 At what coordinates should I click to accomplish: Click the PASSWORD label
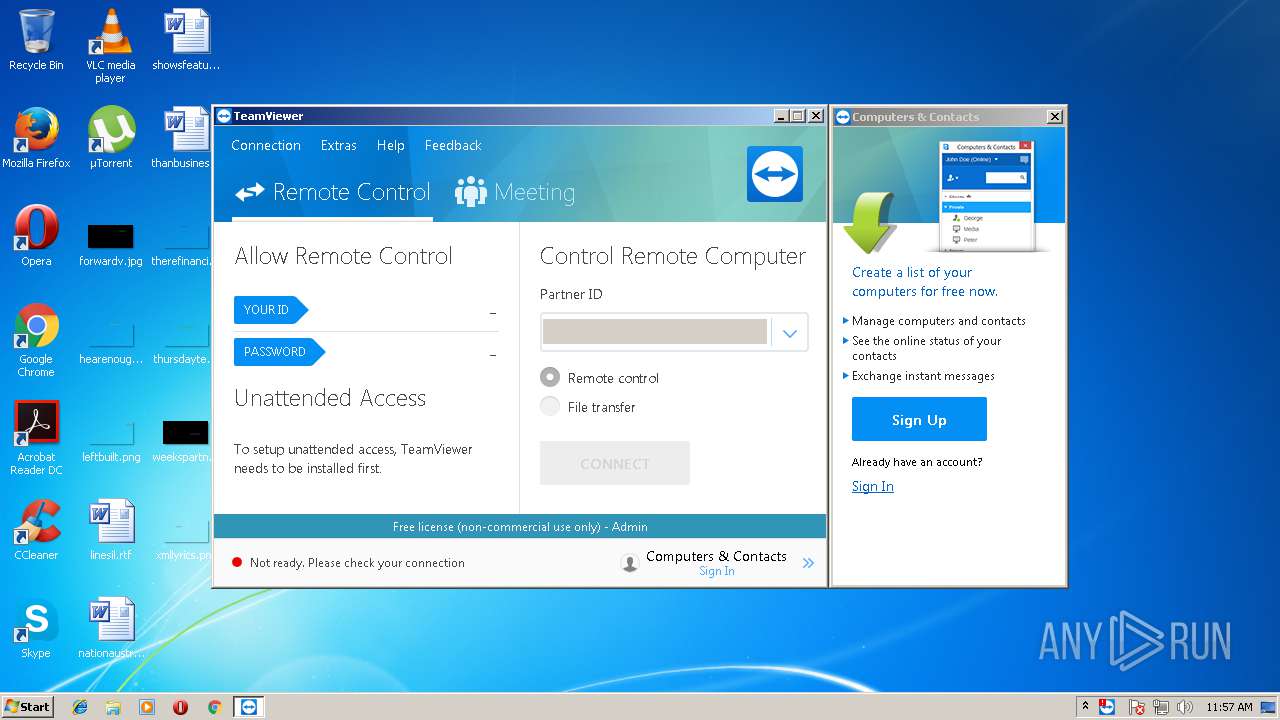[279, 352]
